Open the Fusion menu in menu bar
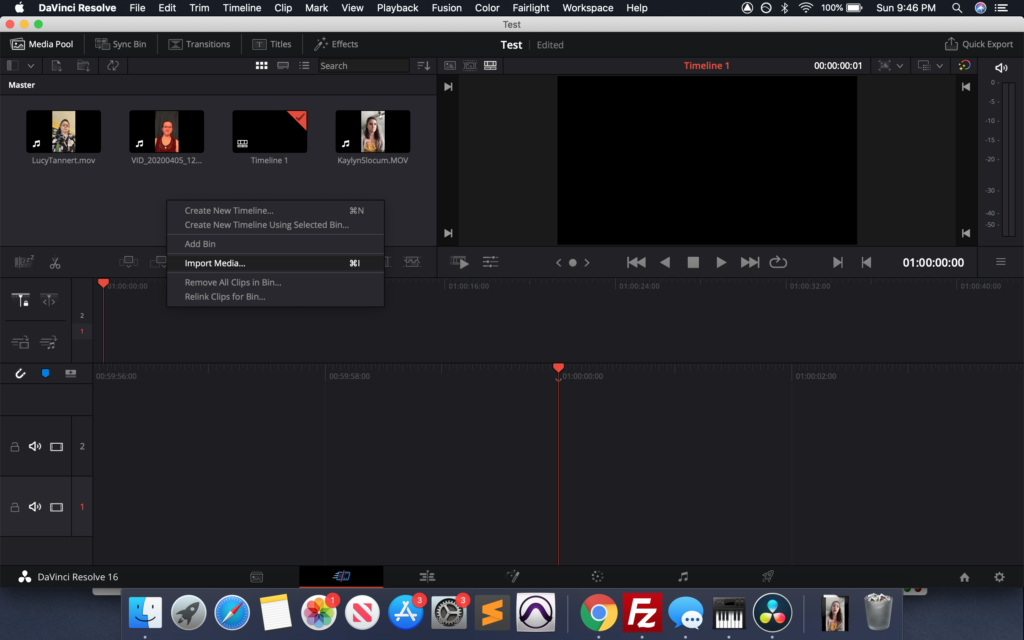Image resolution: width=1024 pixels, height=640 pixels. tap(446, 8)
